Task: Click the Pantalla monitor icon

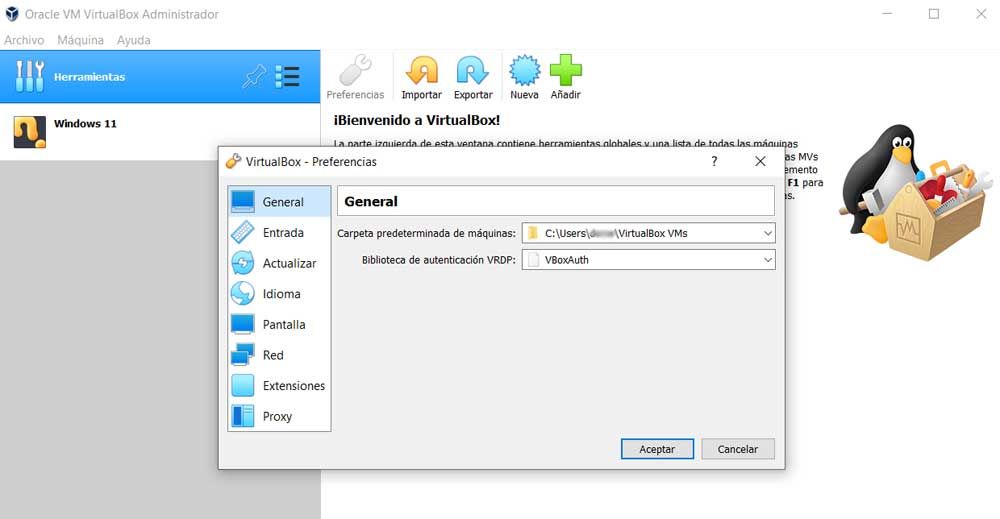Action: (242, 325)
